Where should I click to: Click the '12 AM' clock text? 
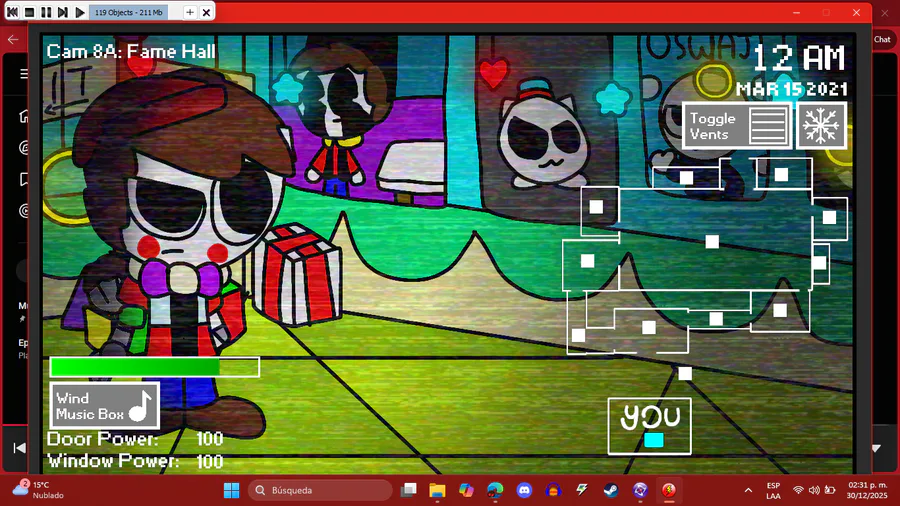(x=798, y=58)
